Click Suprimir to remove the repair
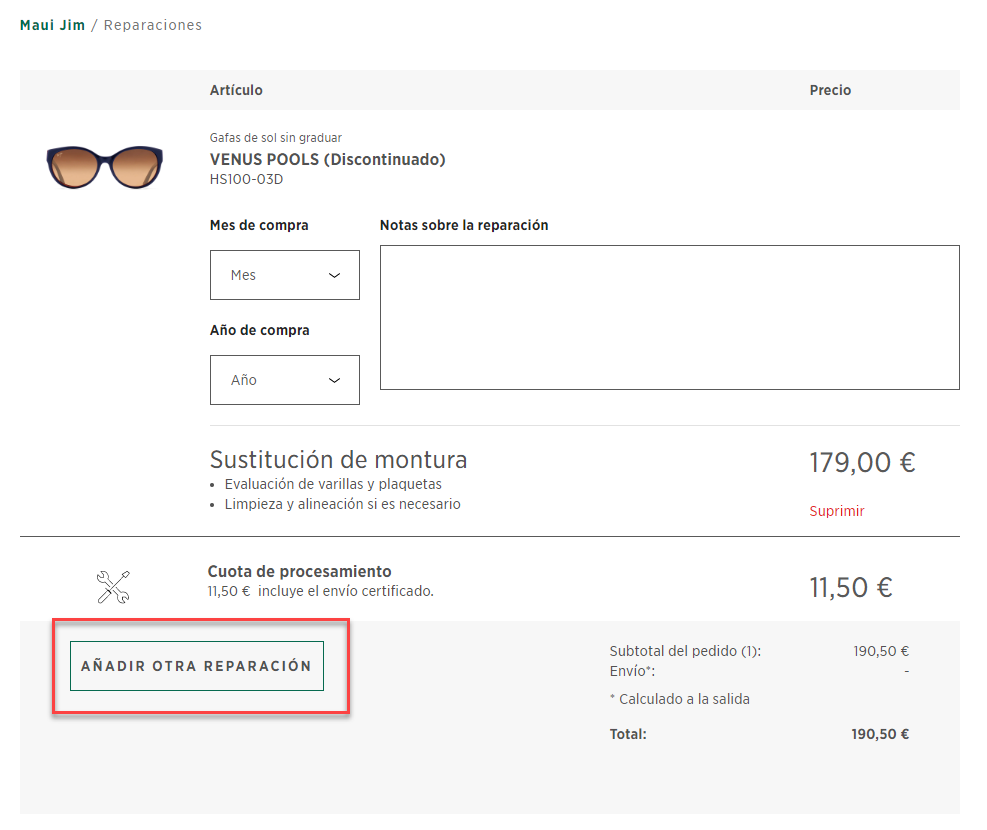The width and height of the screenshot is (987, 830). click(837, 511)
